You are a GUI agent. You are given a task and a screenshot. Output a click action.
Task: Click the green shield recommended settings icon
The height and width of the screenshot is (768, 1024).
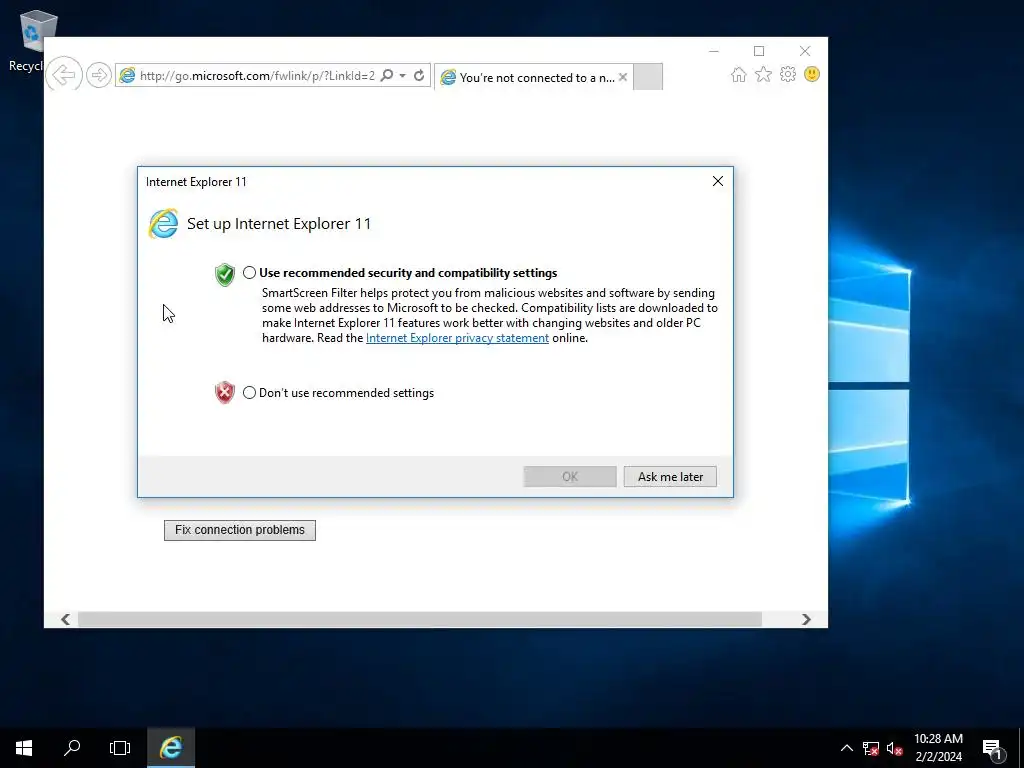[x=225, y=274]
